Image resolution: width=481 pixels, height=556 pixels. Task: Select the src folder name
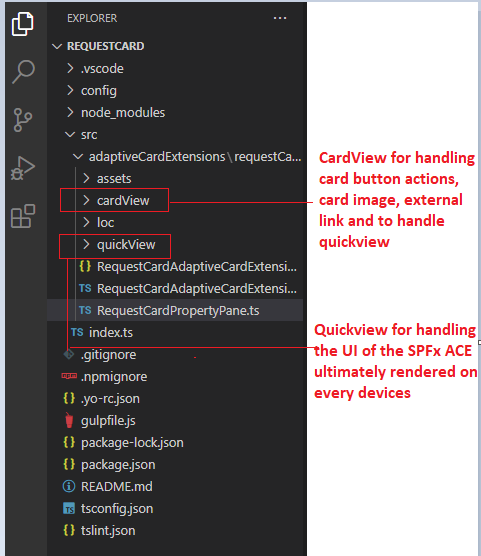coord(89,135)
